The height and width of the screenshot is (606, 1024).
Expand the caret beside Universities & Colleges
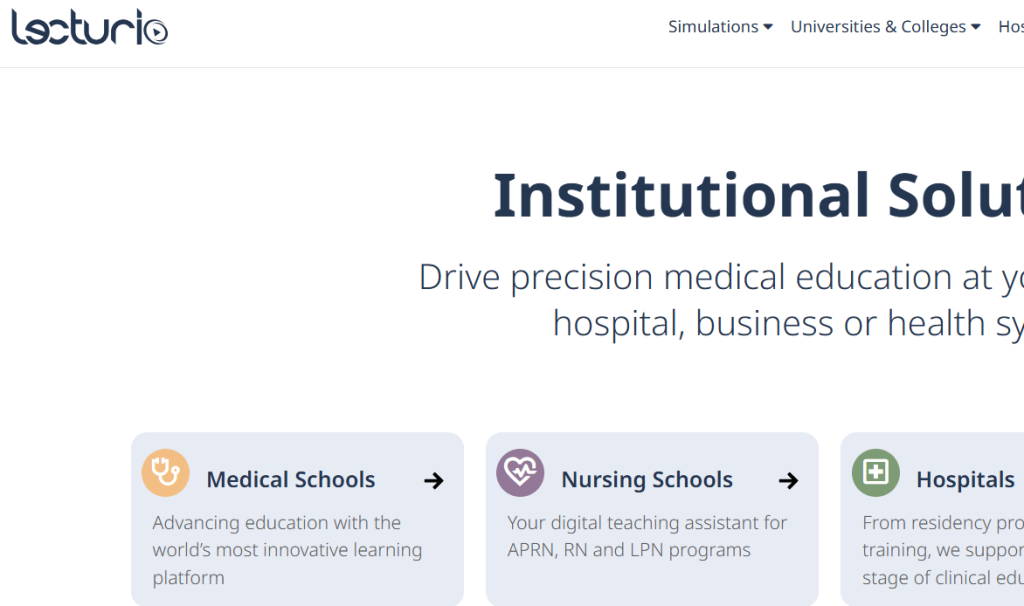pyautogui.click(x=976, y=27)
